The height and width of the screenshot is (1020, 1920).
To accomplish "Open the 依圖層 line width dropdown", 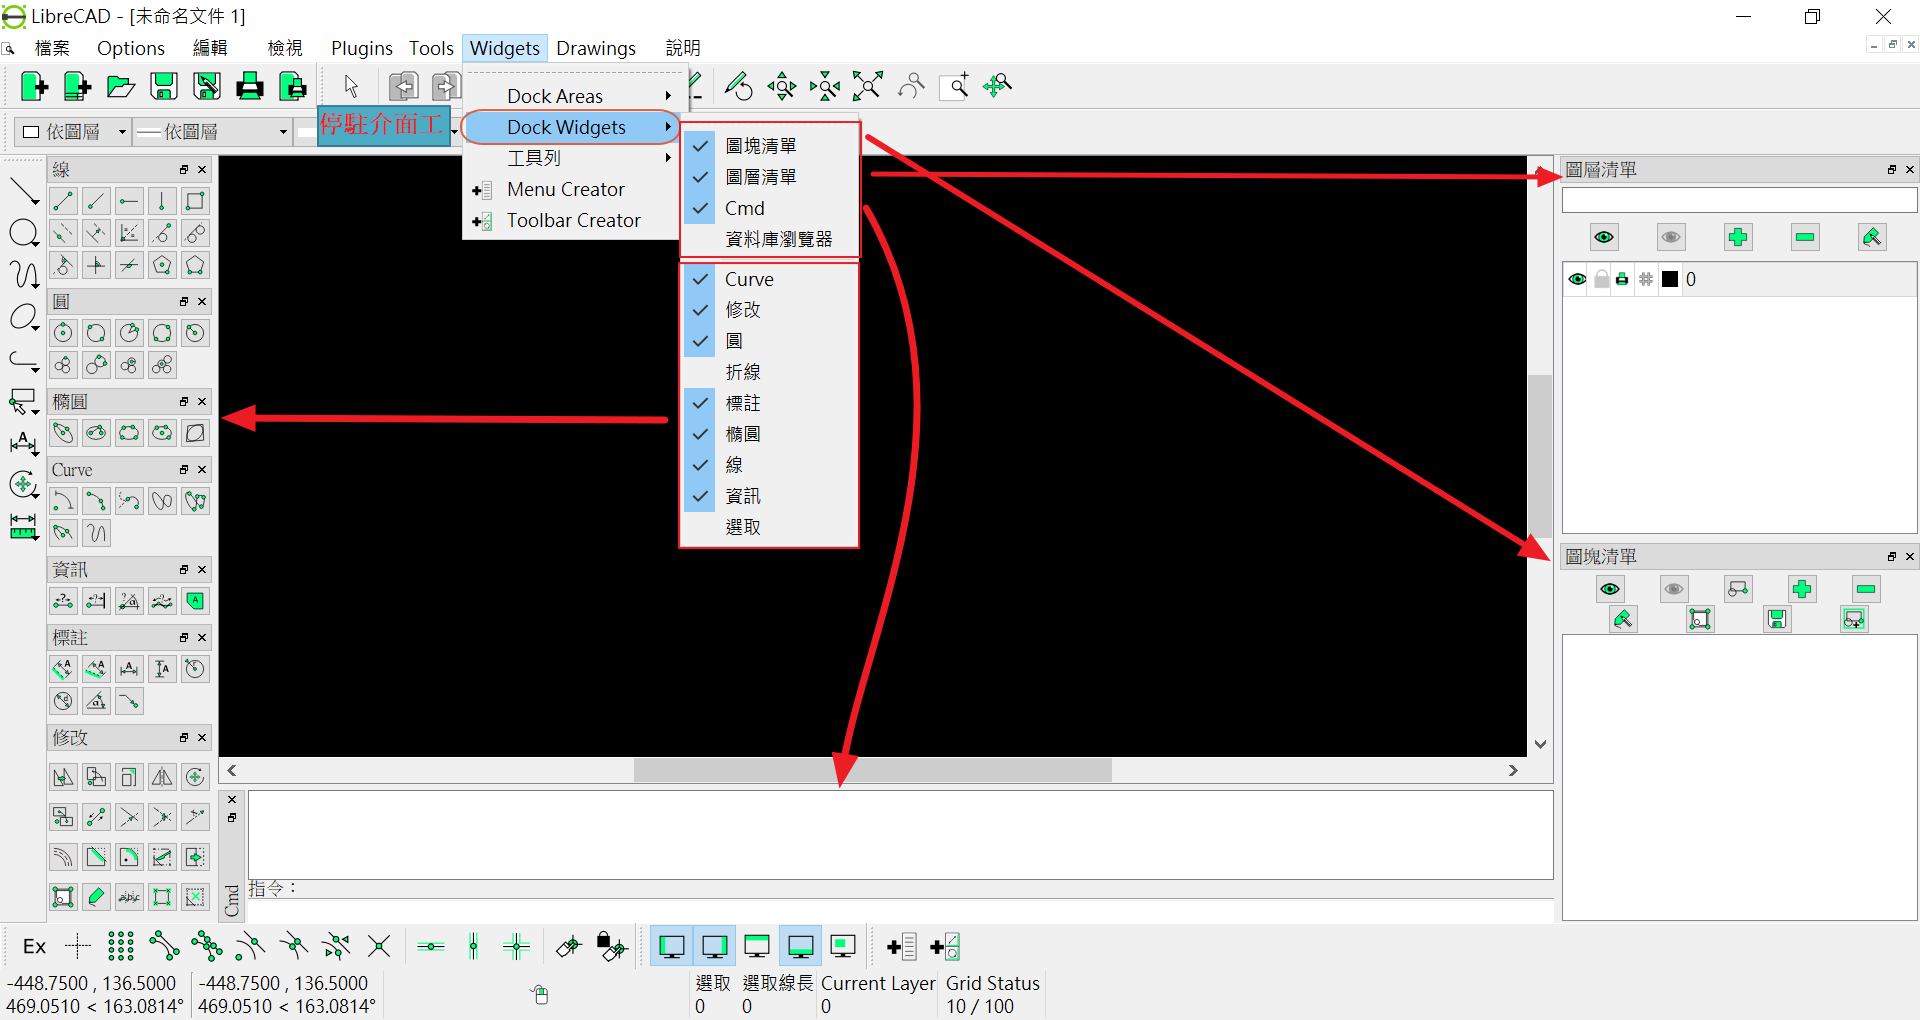I will [x=213, y=132].
